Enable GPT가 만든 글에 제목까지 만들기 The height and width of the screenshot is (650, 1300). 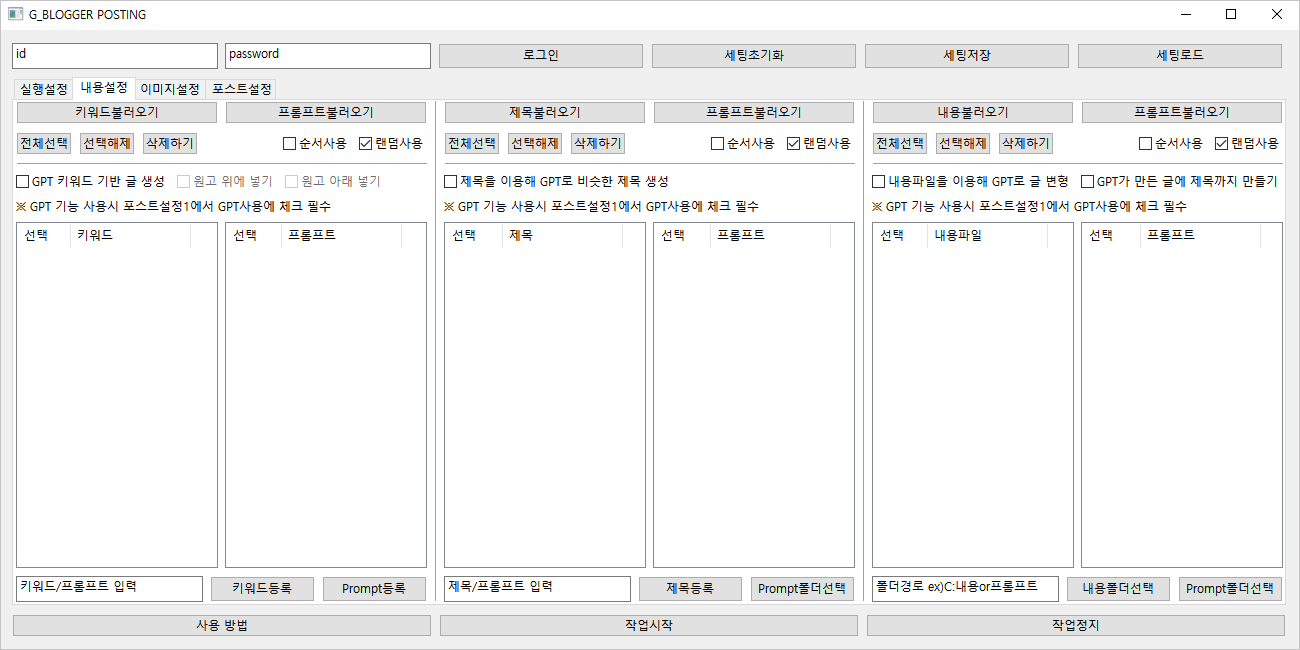[x=1087, y=182]
